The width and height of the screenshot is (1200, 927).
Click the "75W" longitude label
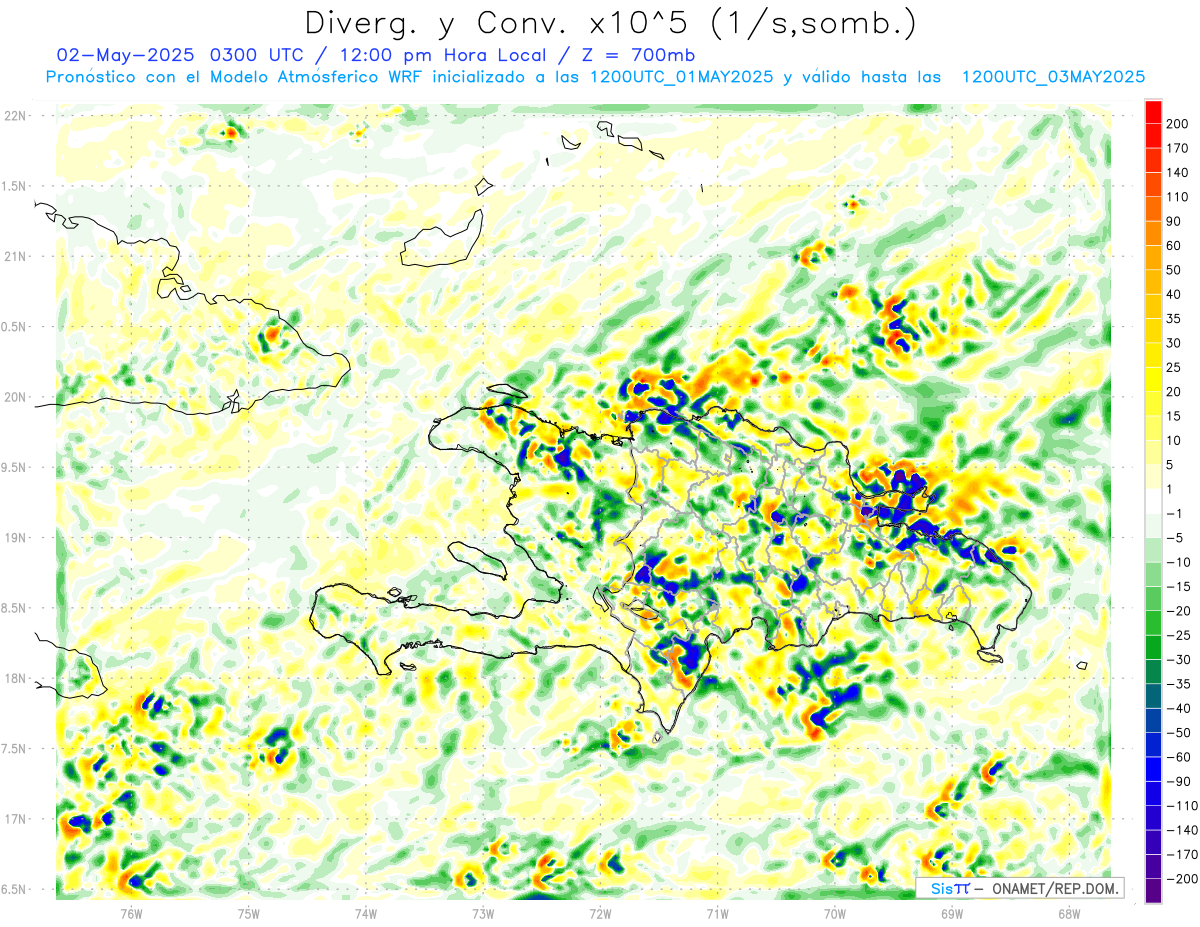248,913
